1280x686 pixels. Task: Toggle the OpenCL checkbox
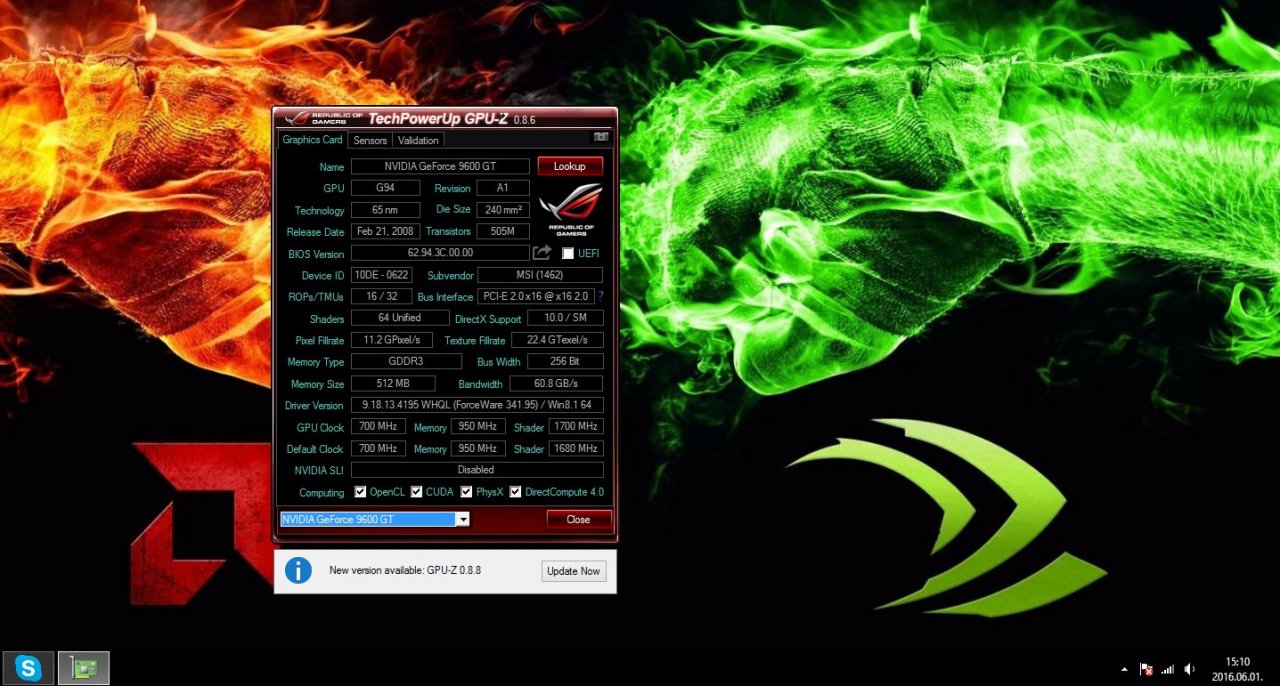tap(361, 492)
